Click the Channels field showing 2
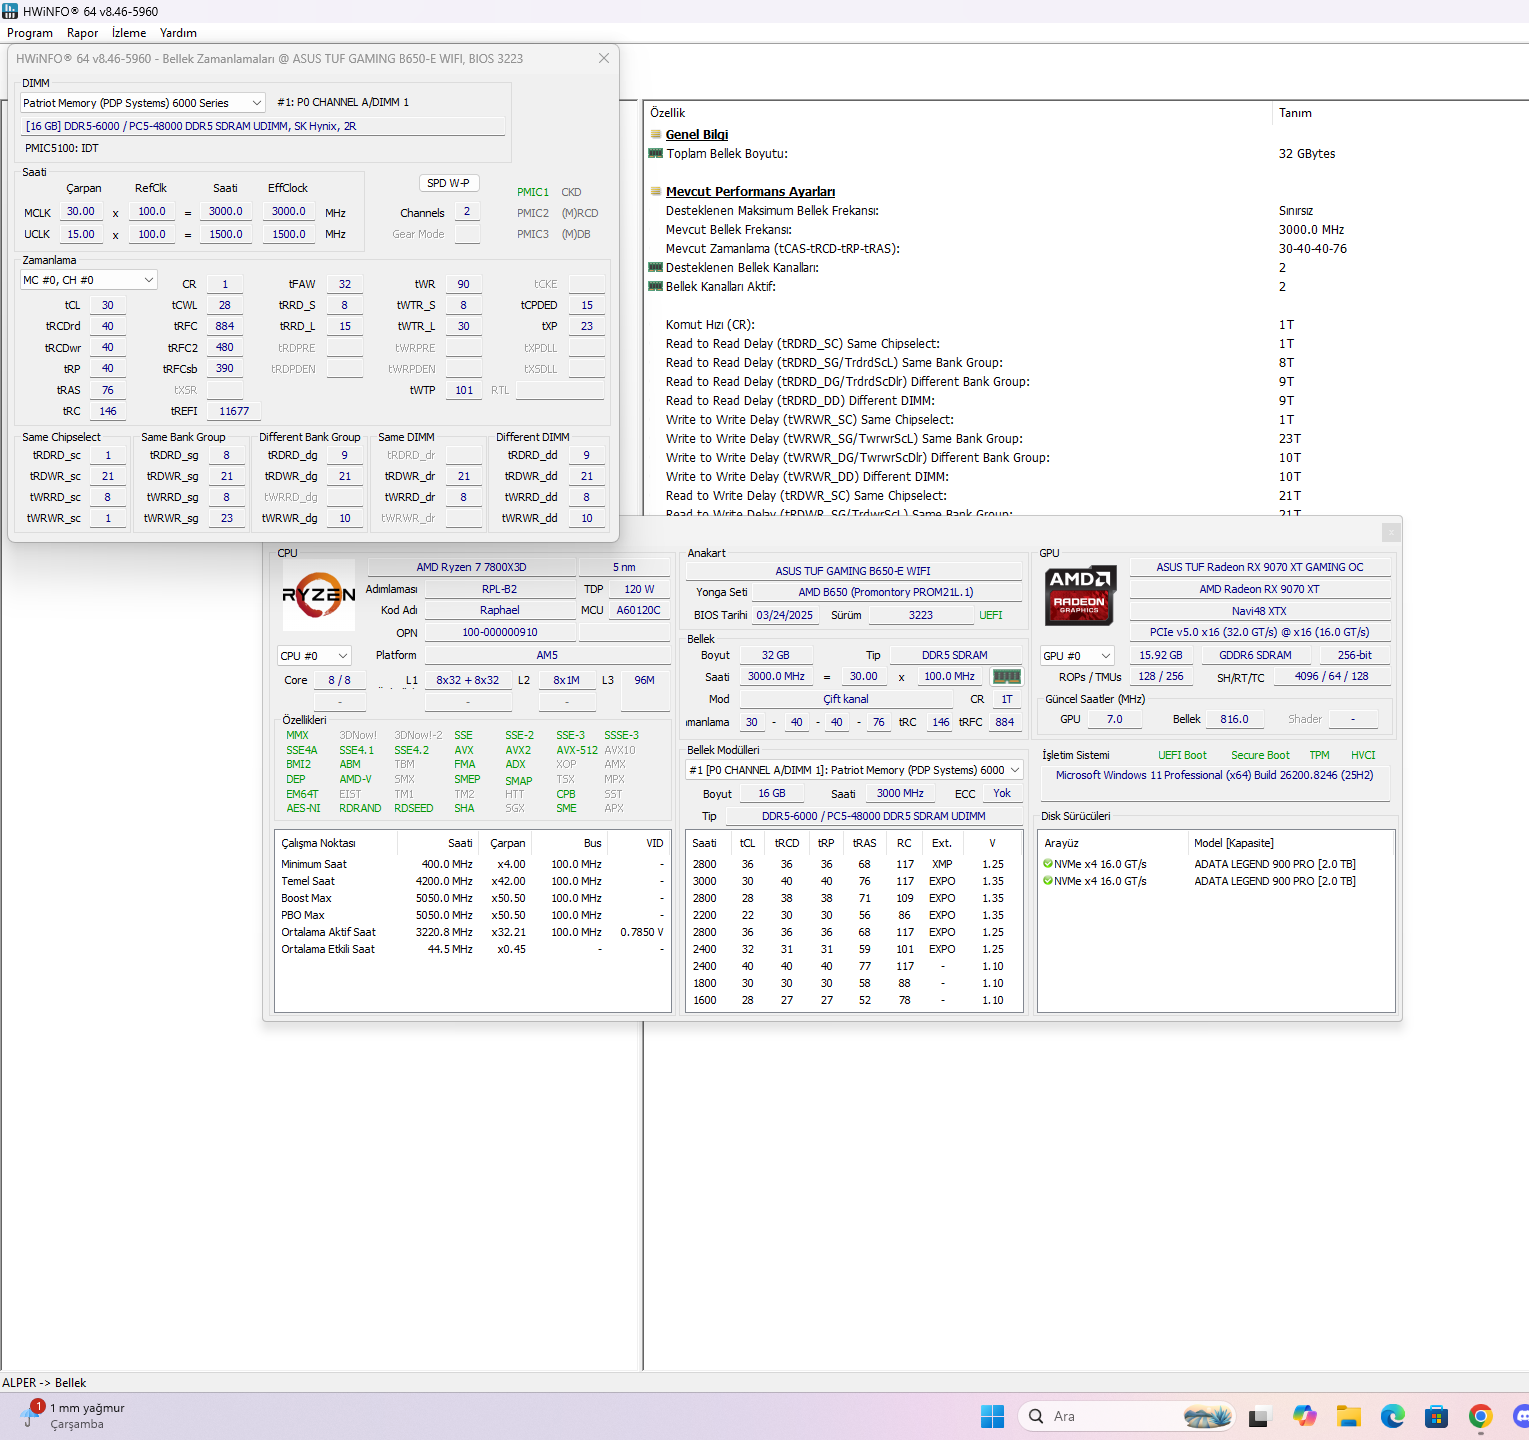Screen dimensions: 1529x1440 pyautogui.click(x=467, y=212)
